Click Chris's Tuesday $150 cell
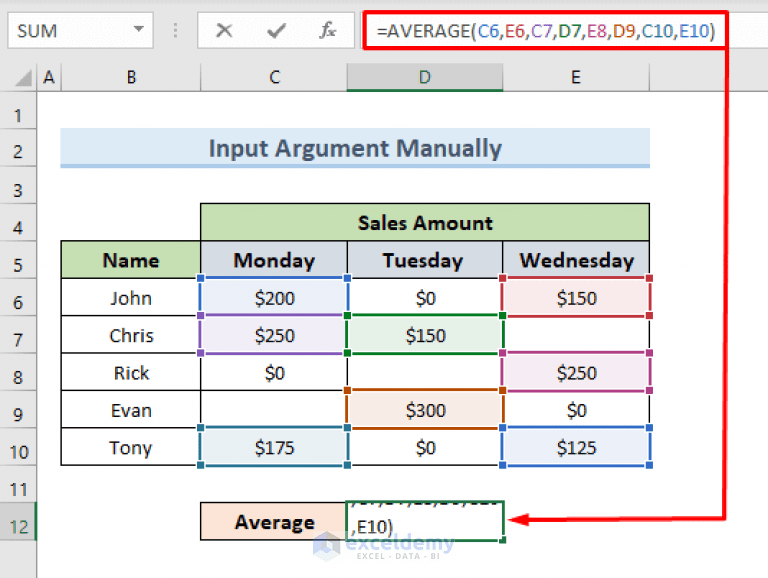The image size is (768, 578). click(x=425, y=335)
